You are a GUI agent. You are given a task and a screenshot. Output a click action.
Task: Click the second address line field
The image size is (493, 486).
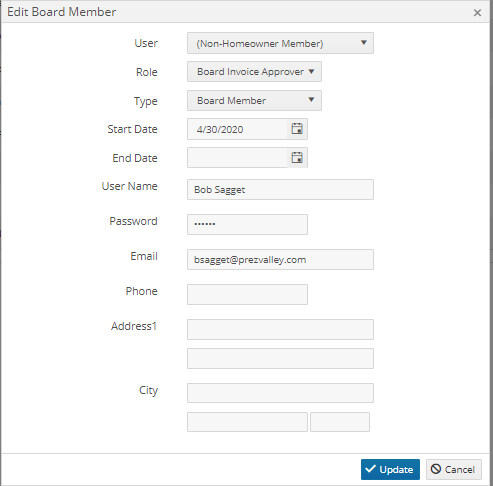coord(280,358)
